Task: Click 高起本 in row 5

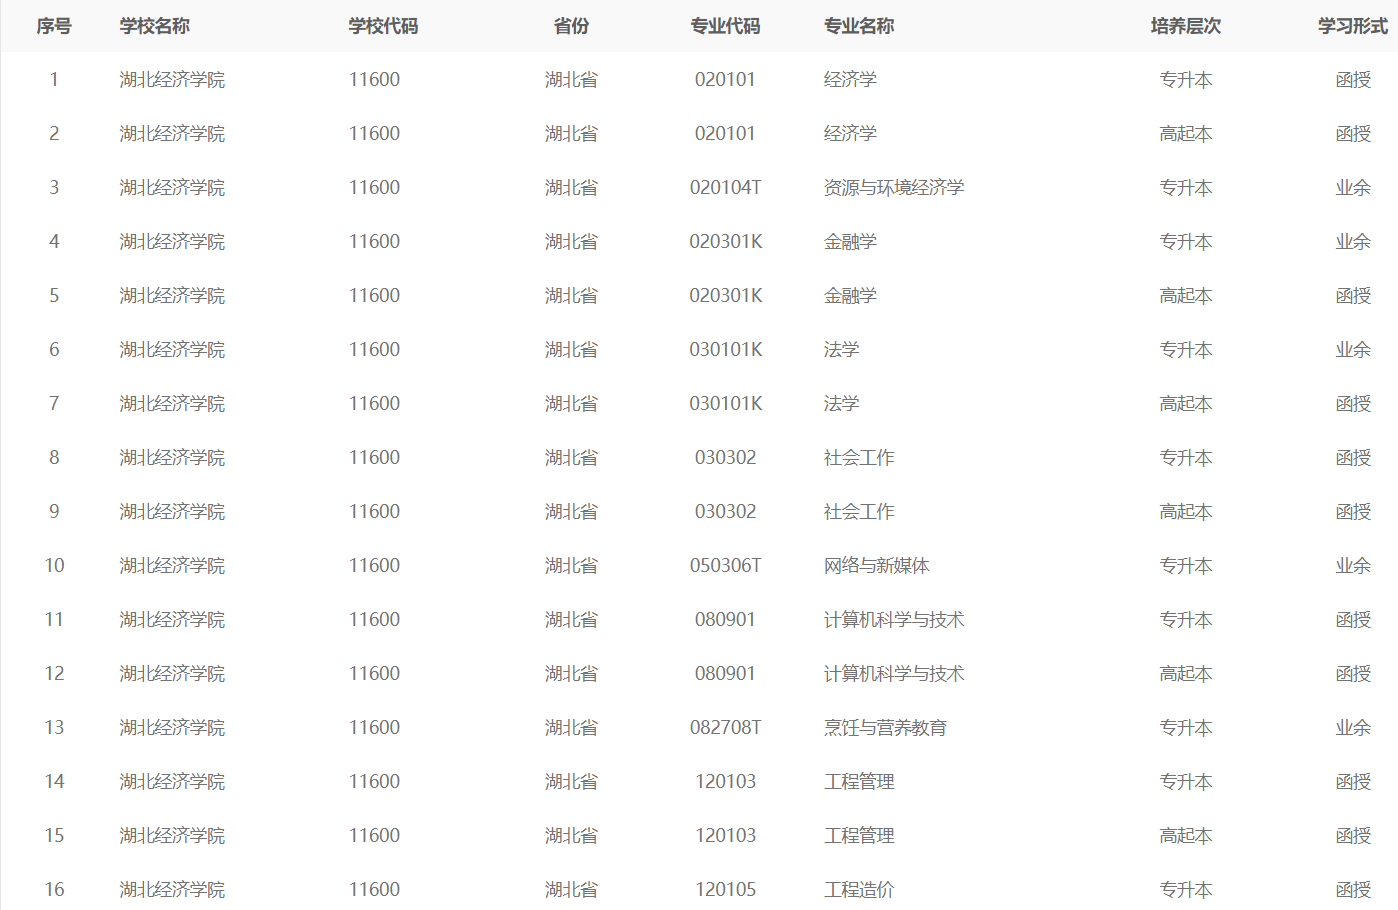Action: point(1186,296)
